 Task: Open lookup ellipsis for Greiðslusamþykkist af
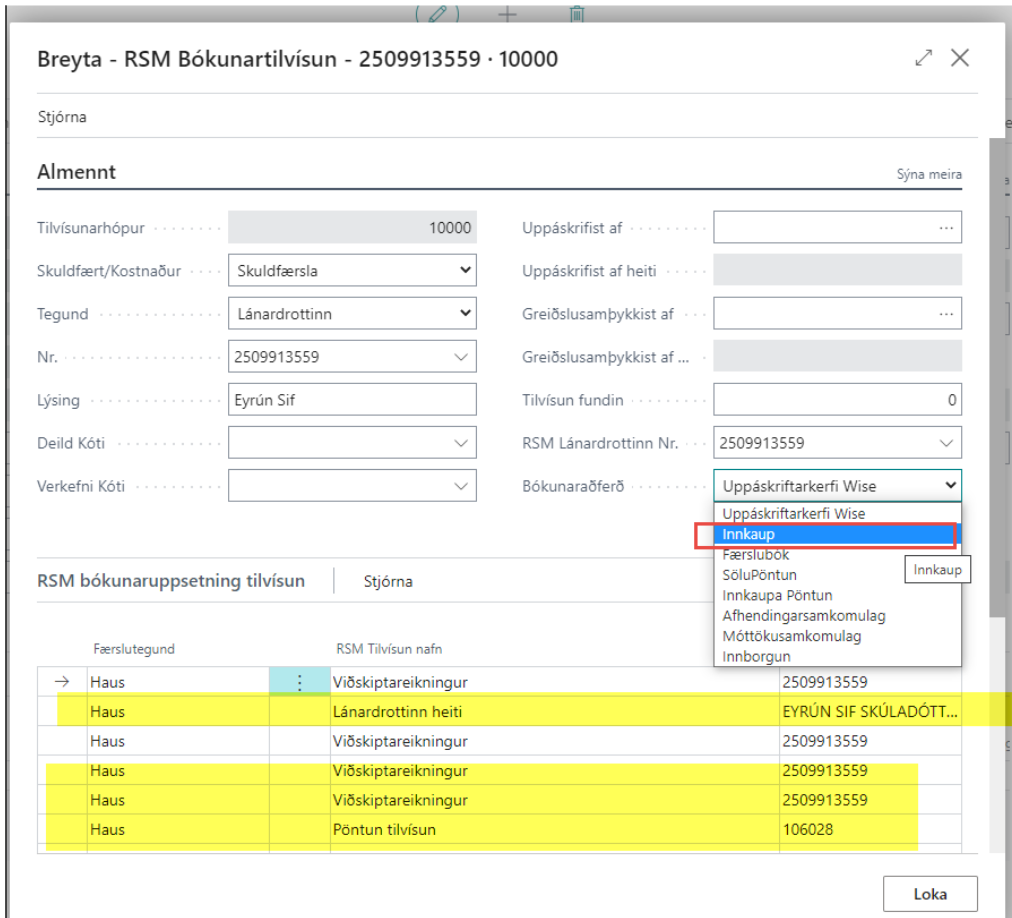(945, 314)
